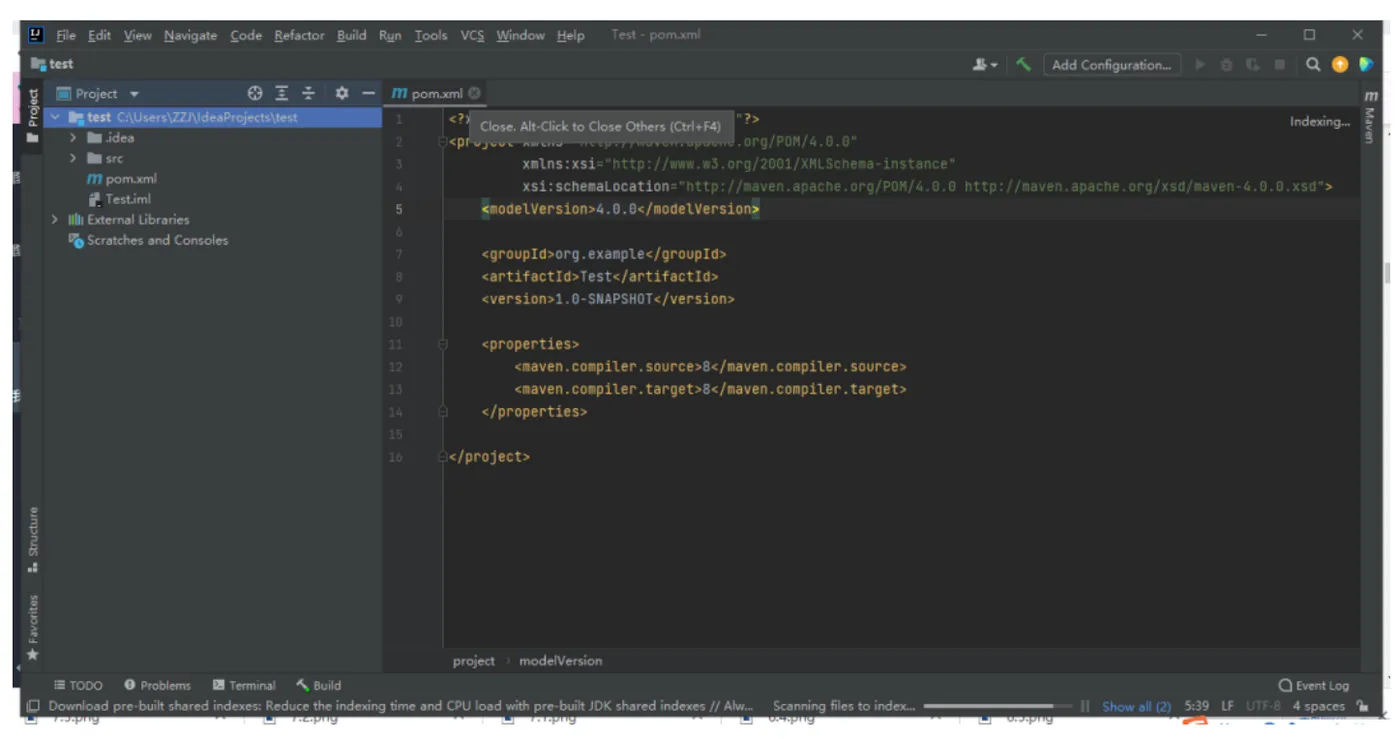Open the user account profile dropdown
The height and width of the screenshot is (739, 1400).
point(985,65)
